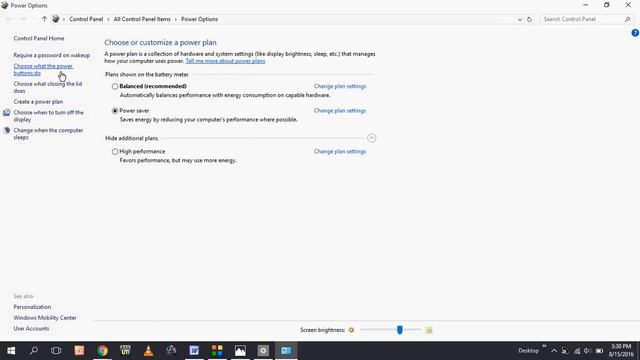This screenshot has width=640, height=360.
Task: Open Change when the computer sleeps
Action: point(48,134)
